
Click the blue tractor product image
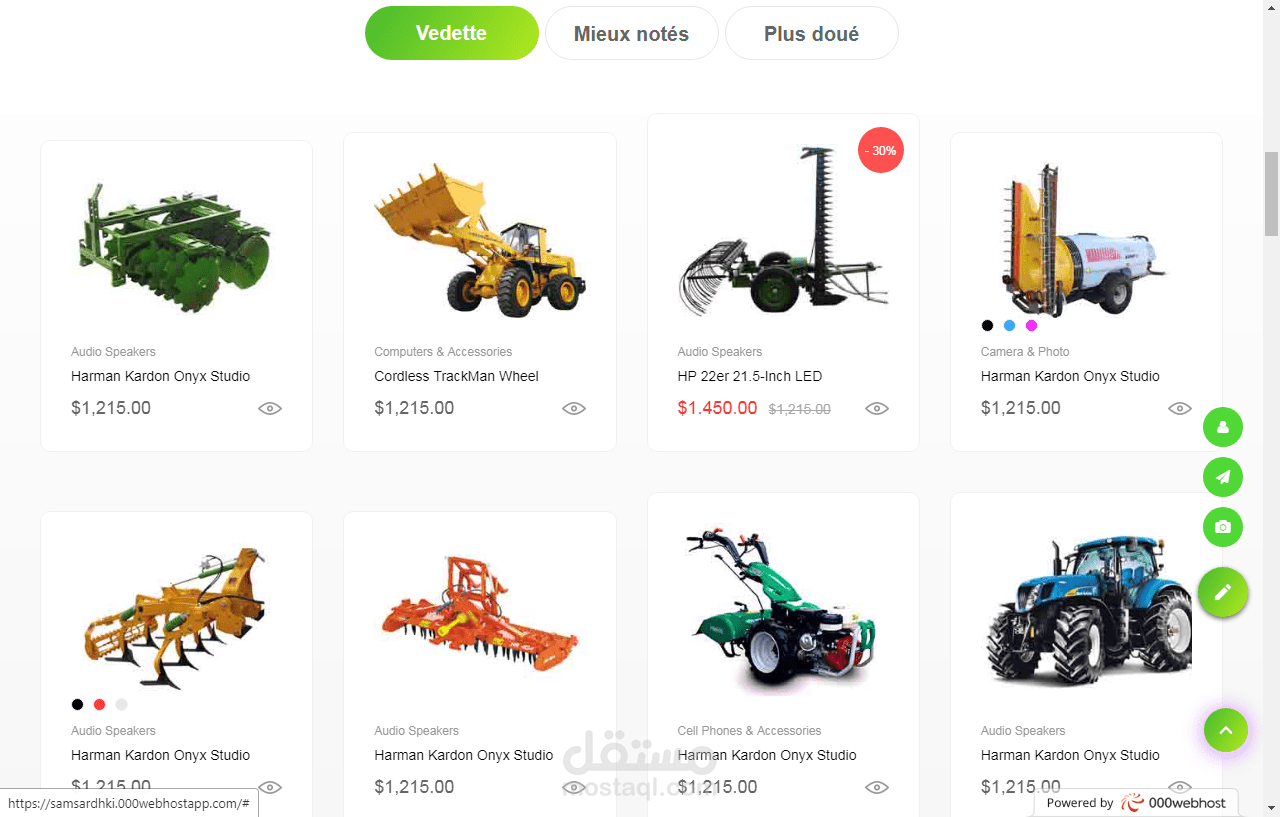(x=1086, y=610)
